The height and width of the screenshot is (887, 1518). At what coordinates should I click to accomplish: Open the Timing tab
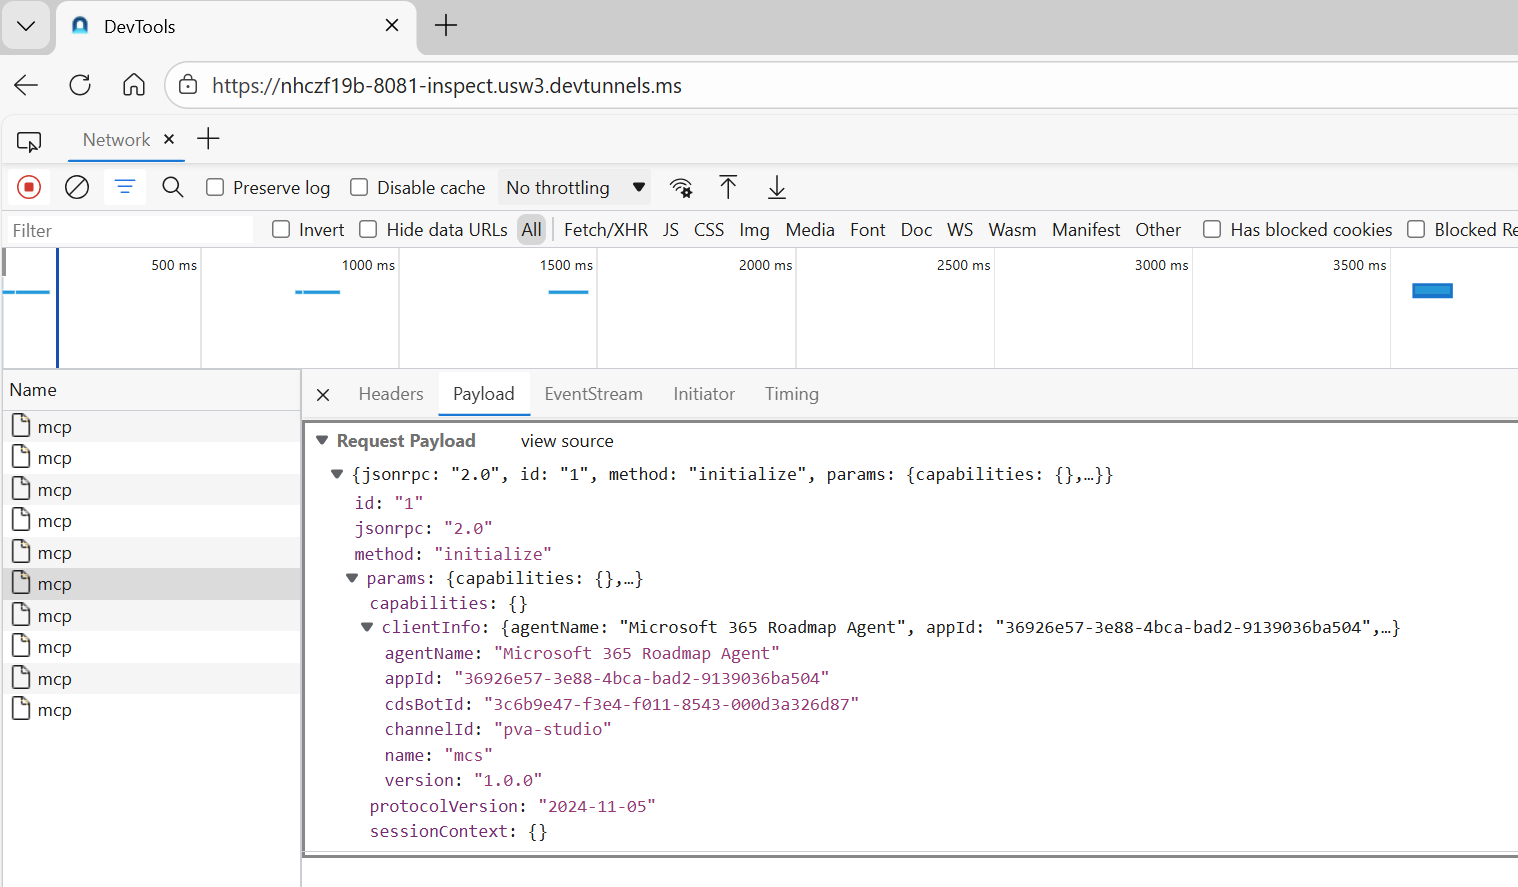(791, 394)
